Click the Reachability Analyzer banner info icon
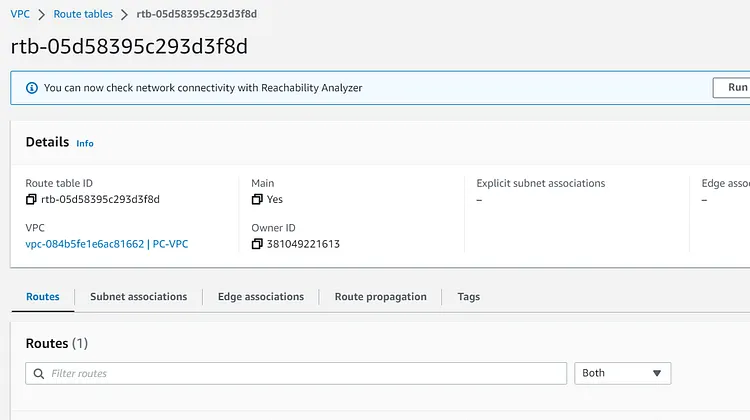 (x=31, y=88)
